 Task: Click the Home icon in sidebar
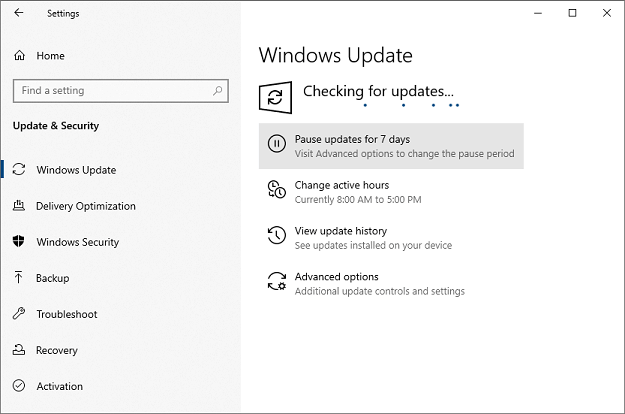(20, 56)
